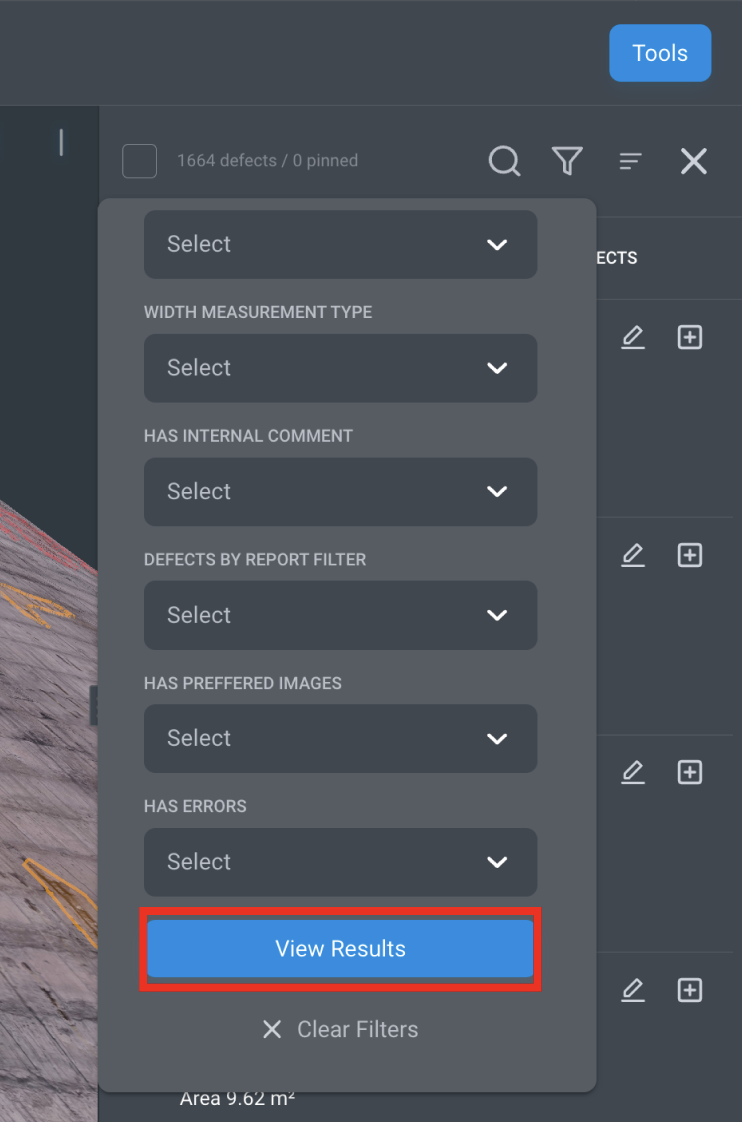Click the View Results button
This screenshot has height=1122, width=742.
pos(341,949)
